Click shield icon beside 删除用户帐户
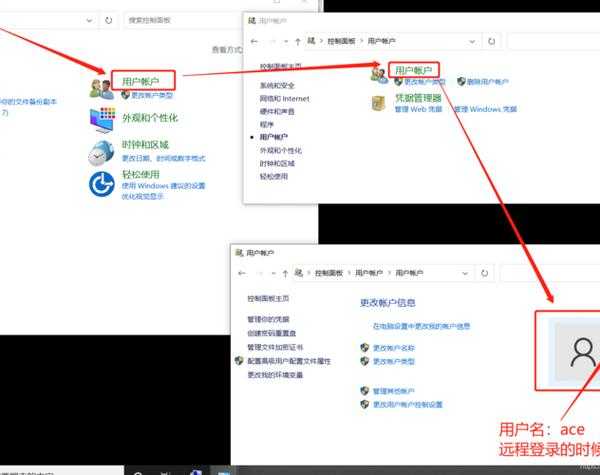Screen dimensions: 600x475 (461, 81)
